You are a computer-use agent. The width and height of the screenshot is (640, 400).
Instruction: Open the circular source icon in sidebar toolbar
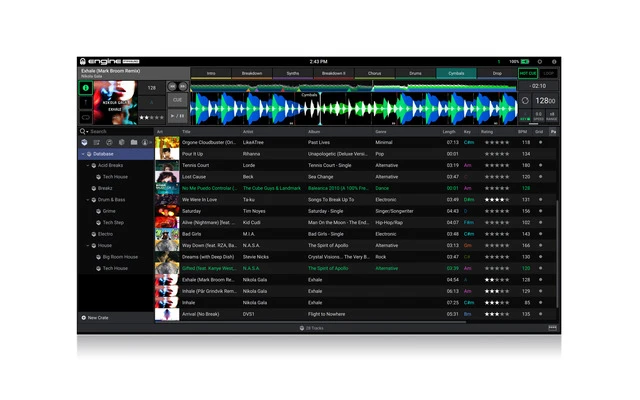click(145, 142)
